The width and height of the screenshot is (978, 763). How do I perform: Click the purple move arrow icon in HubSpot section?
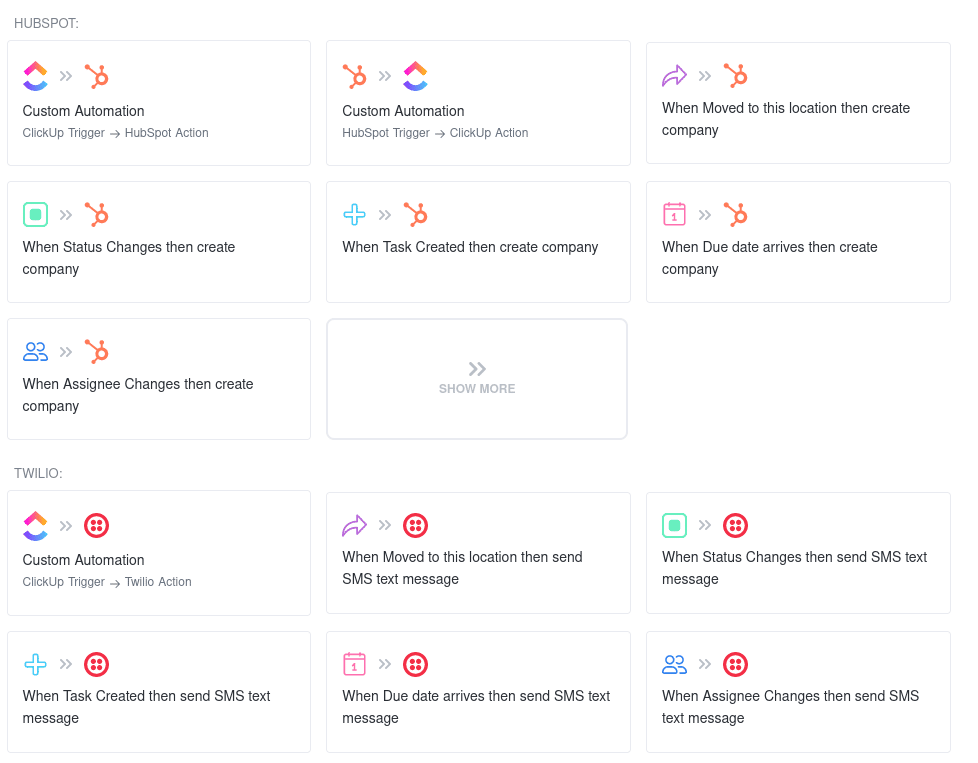(x=674, y=75)
